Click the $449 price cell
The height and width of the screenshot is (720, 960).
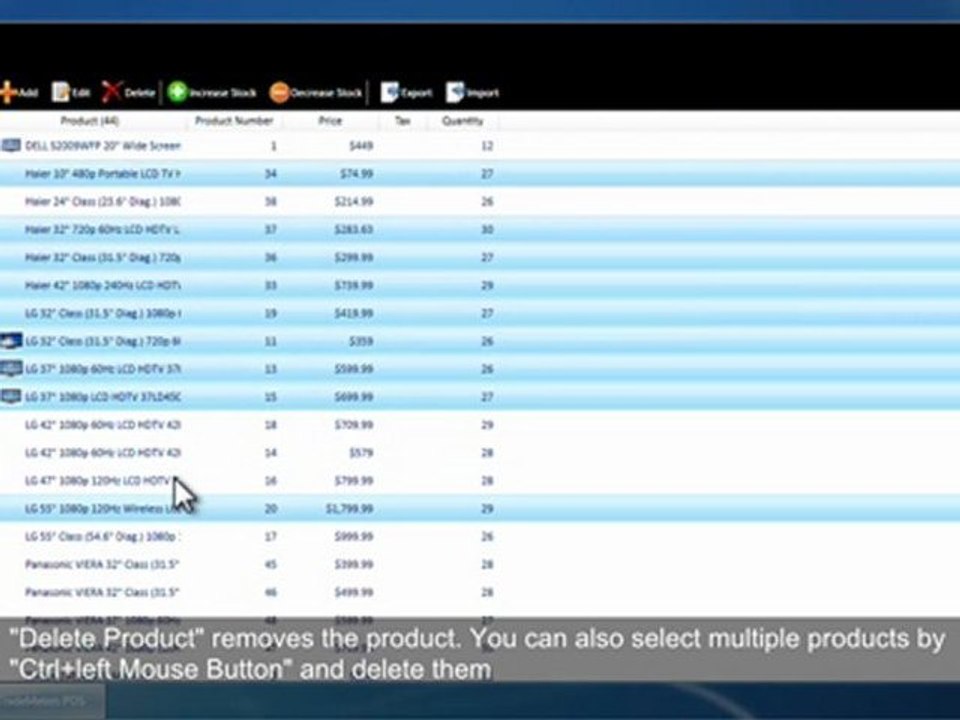(361, 146)
